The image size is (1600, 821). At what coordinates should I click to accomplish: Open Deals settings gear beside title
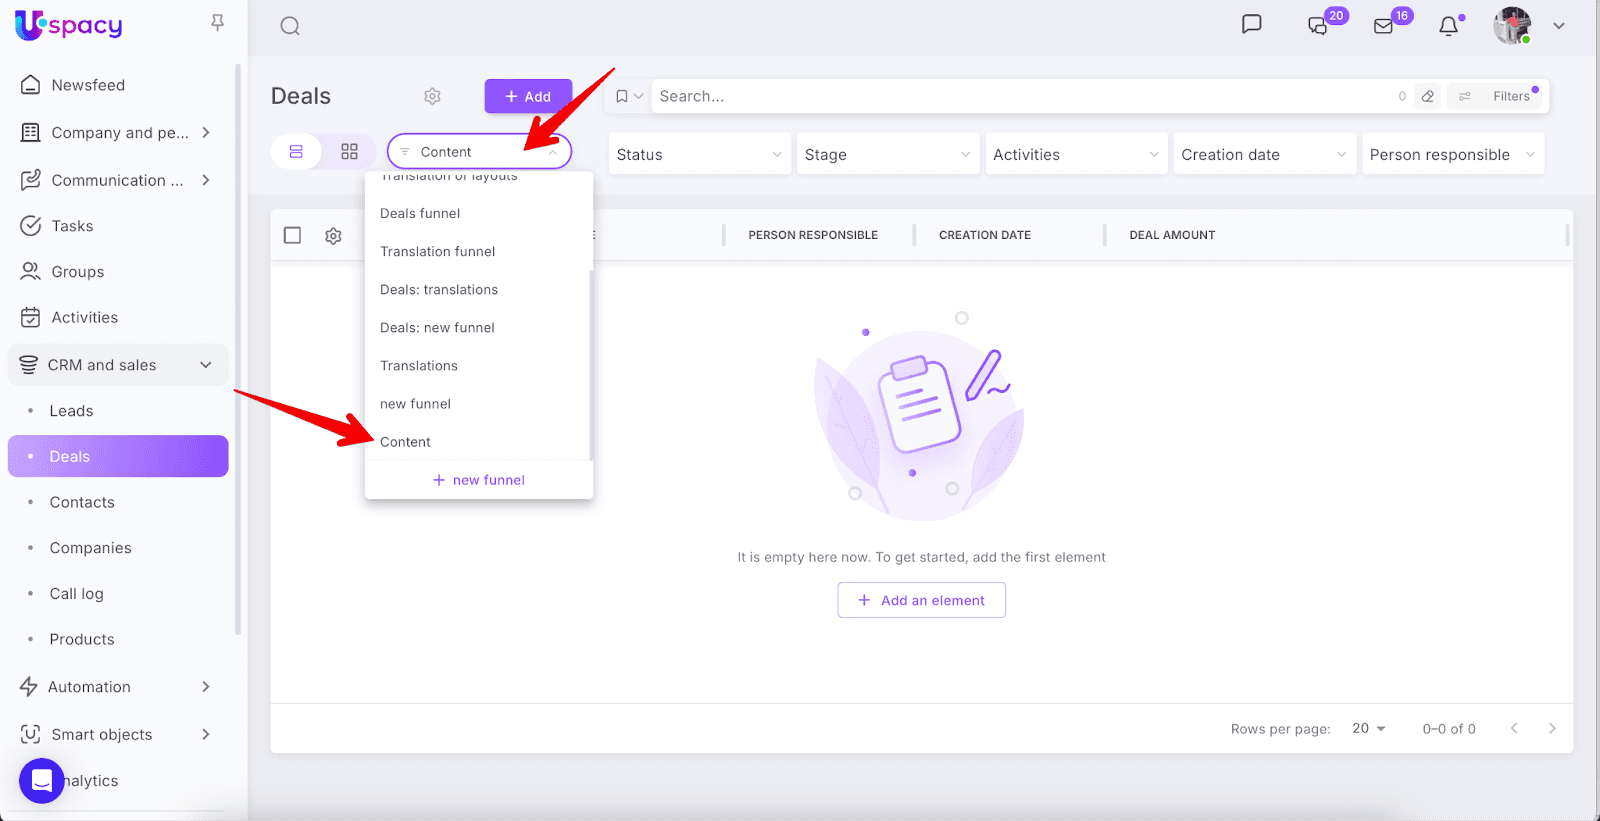[432, 96]
